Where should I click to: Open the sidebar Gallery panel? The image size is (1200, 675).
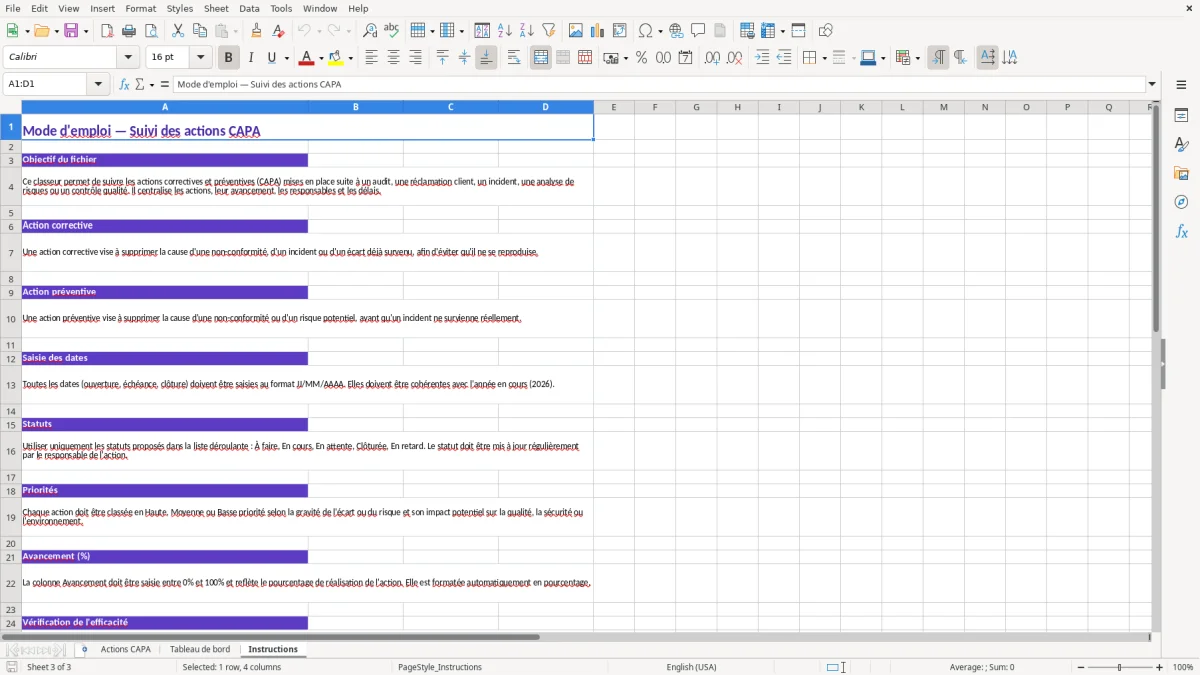[x=1181, y=174]
